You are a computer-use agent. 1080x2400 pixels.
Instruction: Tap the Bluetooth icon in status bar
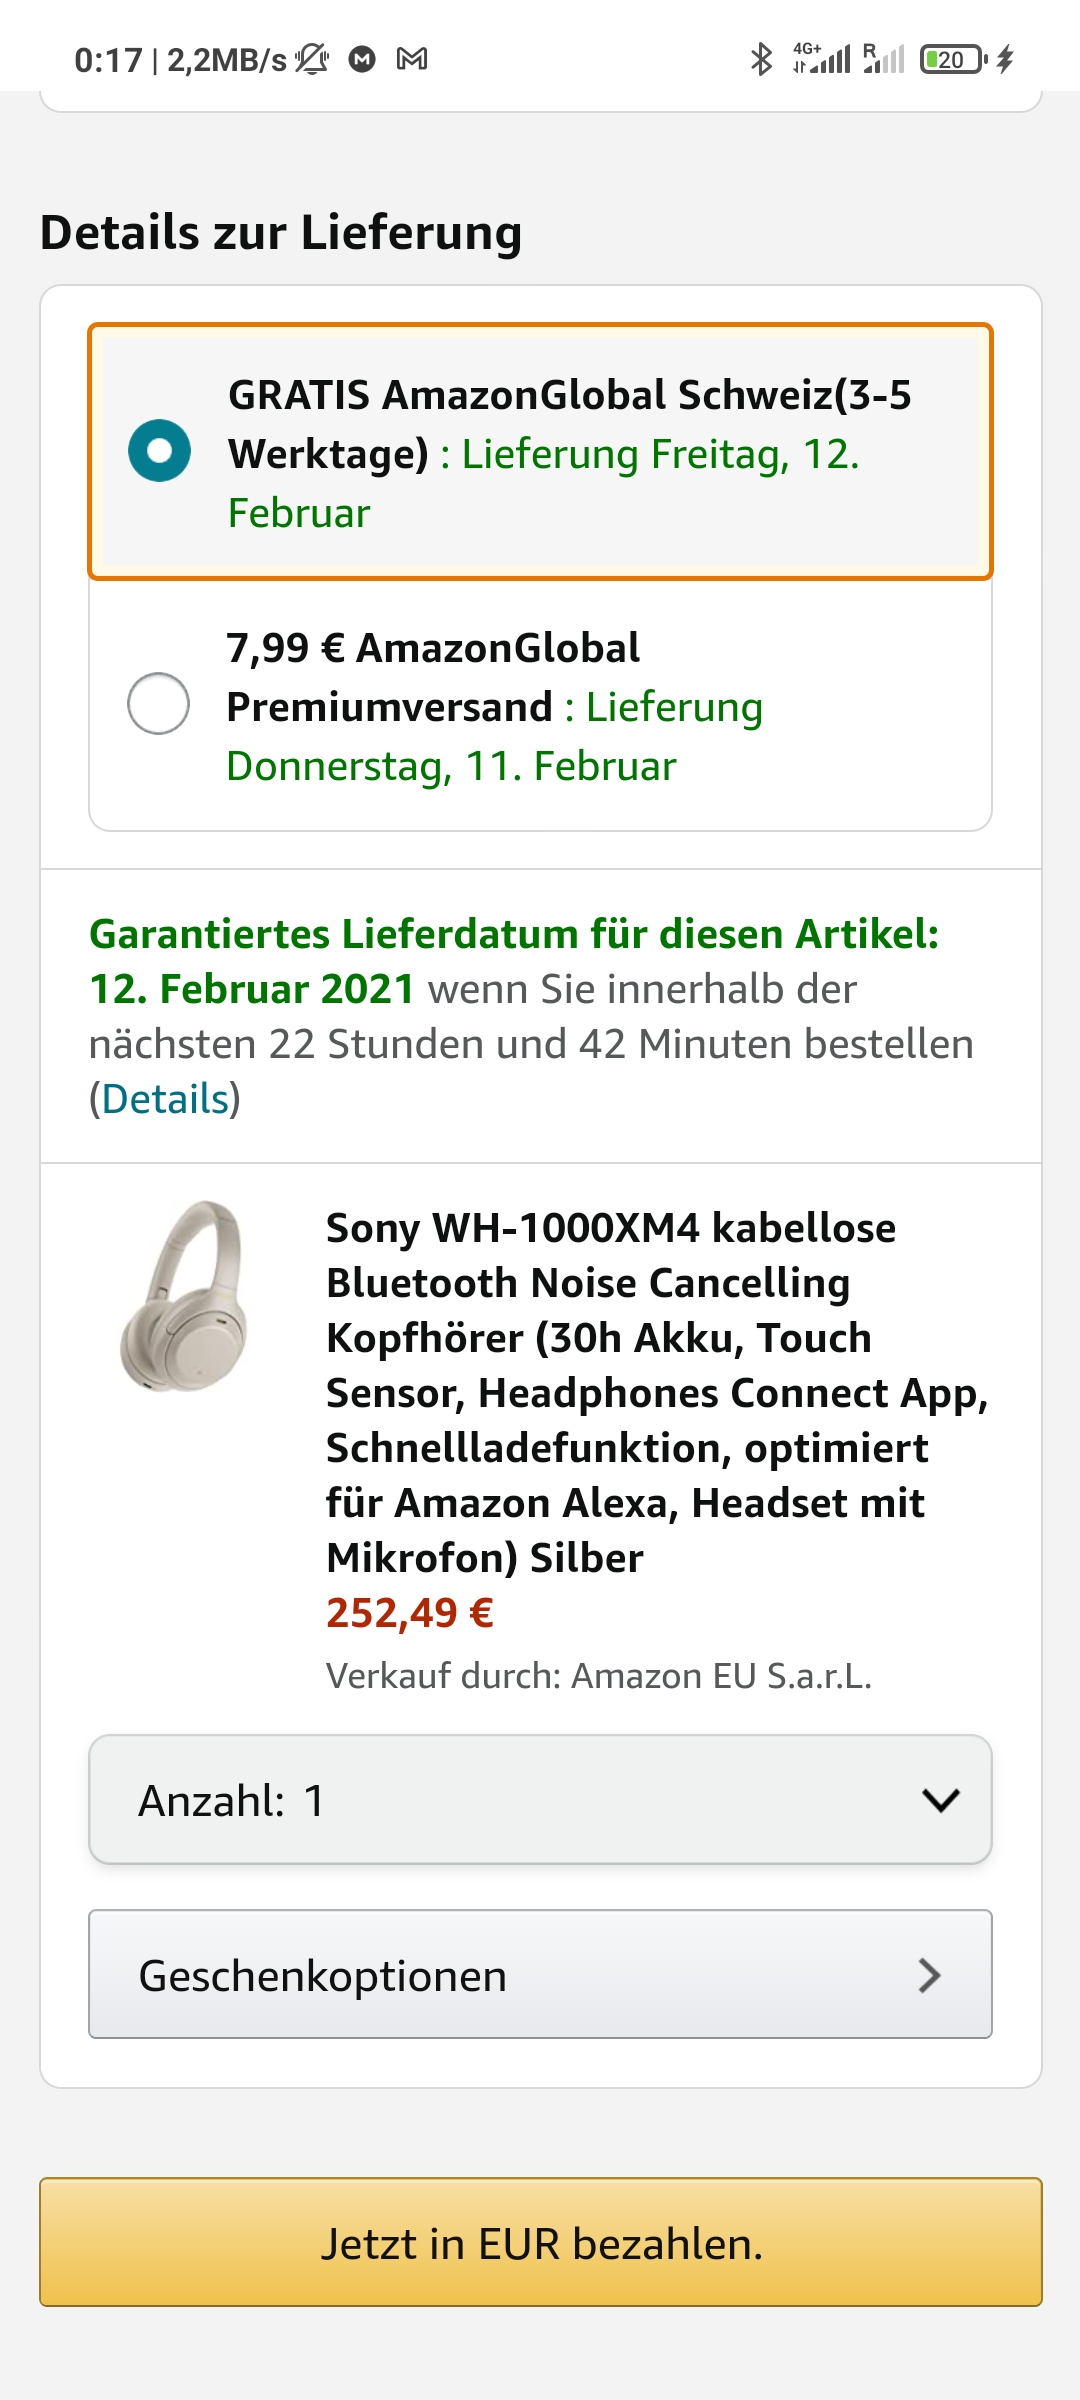pyautogui.click(x=761, y=60)
